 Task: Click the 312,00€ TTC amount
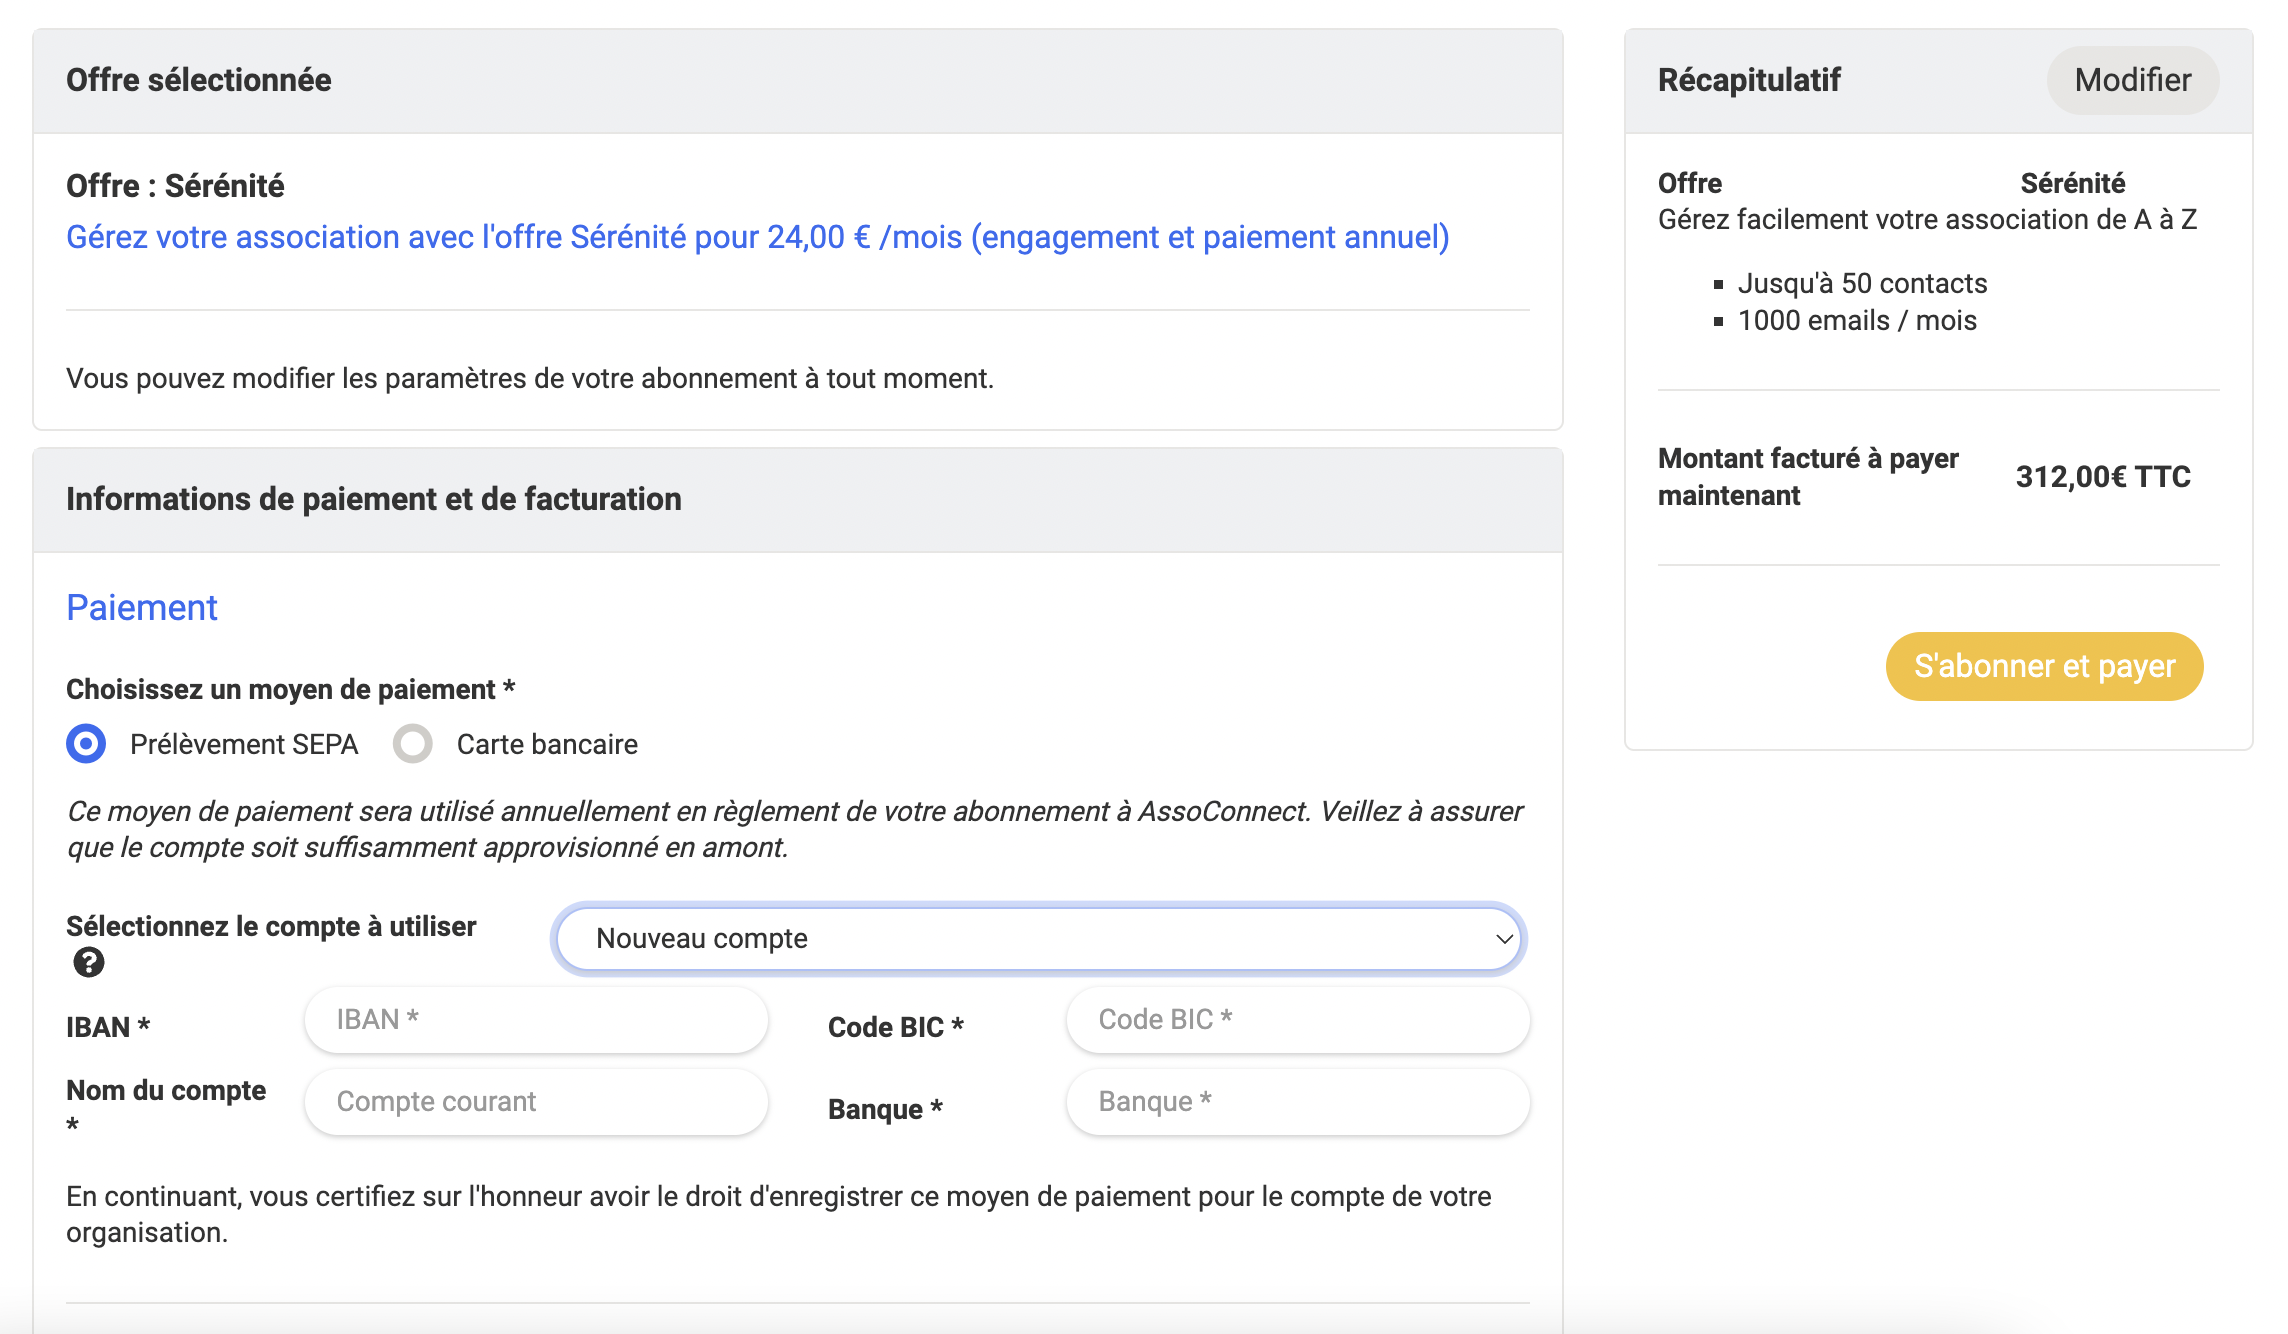coord(2103,476)
